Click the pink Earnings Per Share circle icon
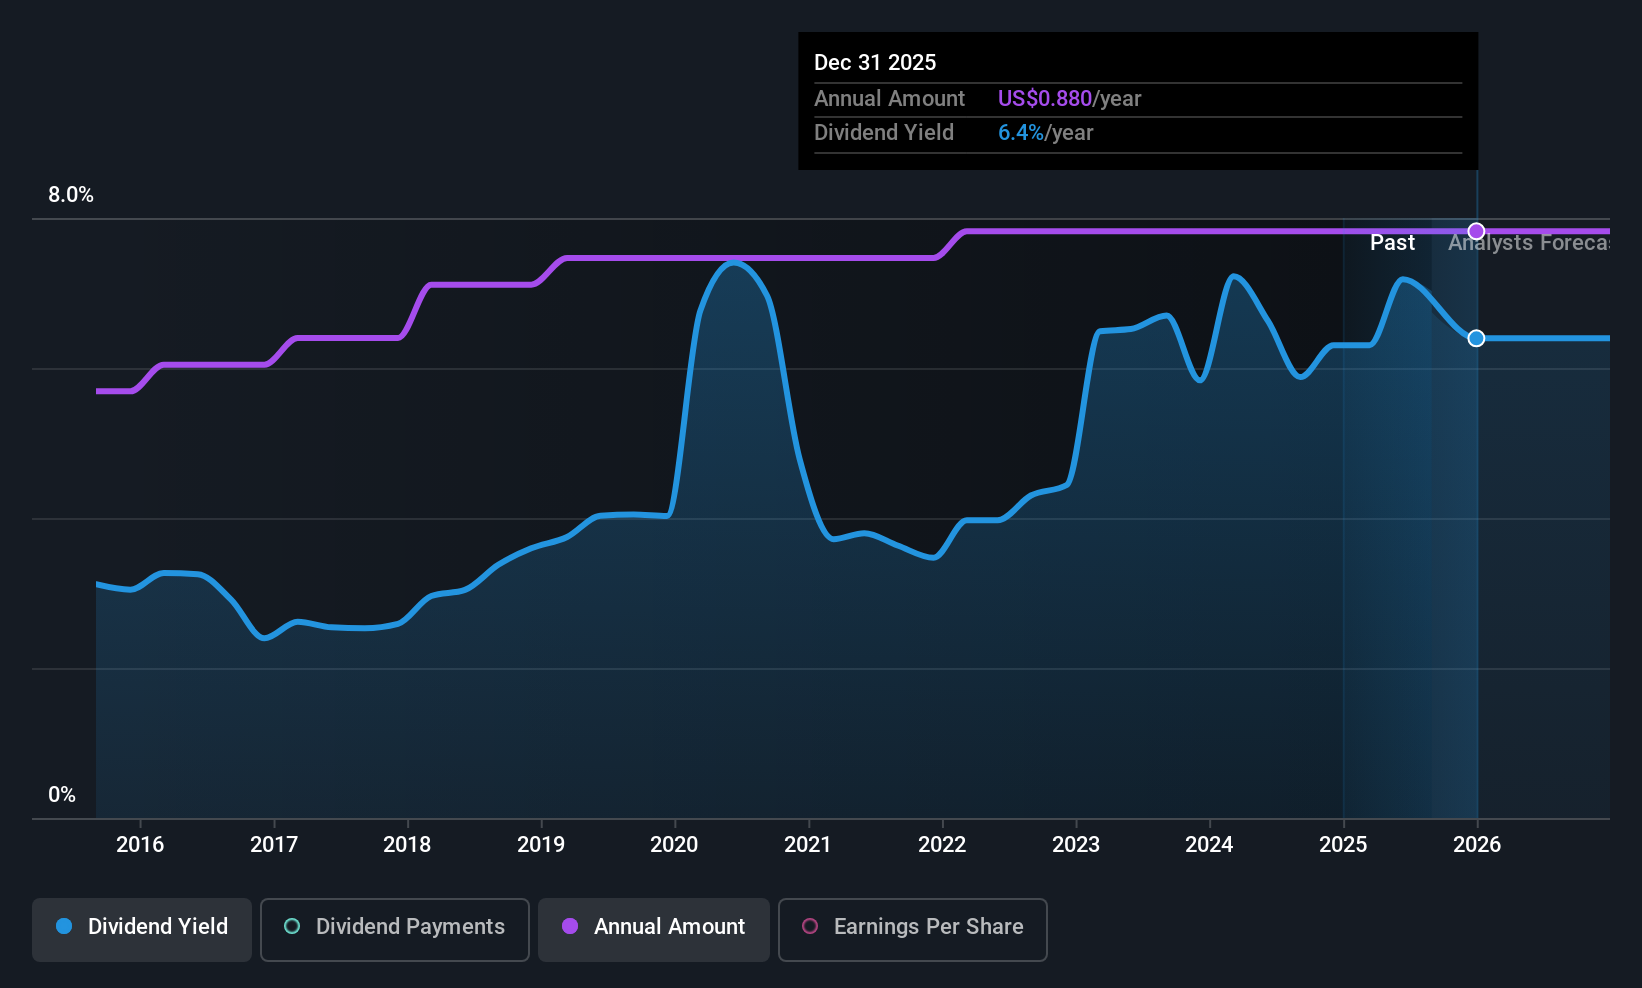The height and width of the screenshot is (988, 1642). pos(810,926)
